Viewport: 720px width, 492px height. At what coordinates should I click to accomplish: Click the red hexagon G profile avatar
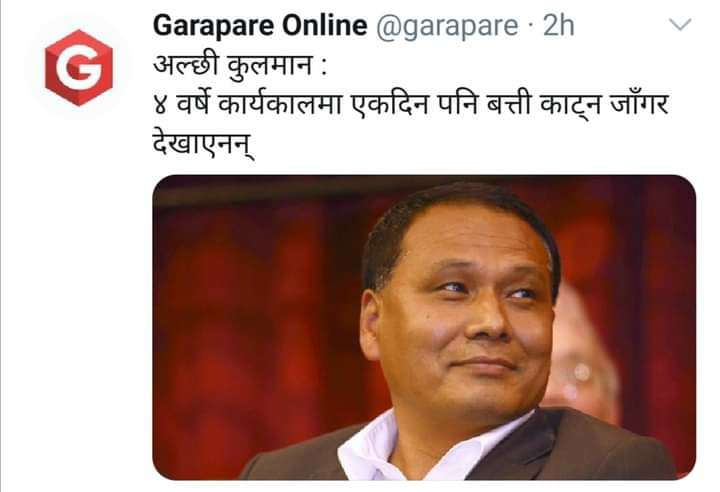tap(79, 68)
